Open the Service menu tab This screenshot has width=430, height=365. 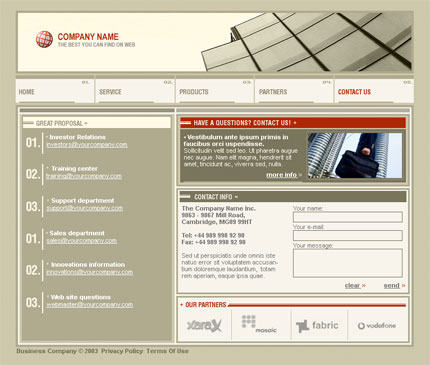click(135, 91)
